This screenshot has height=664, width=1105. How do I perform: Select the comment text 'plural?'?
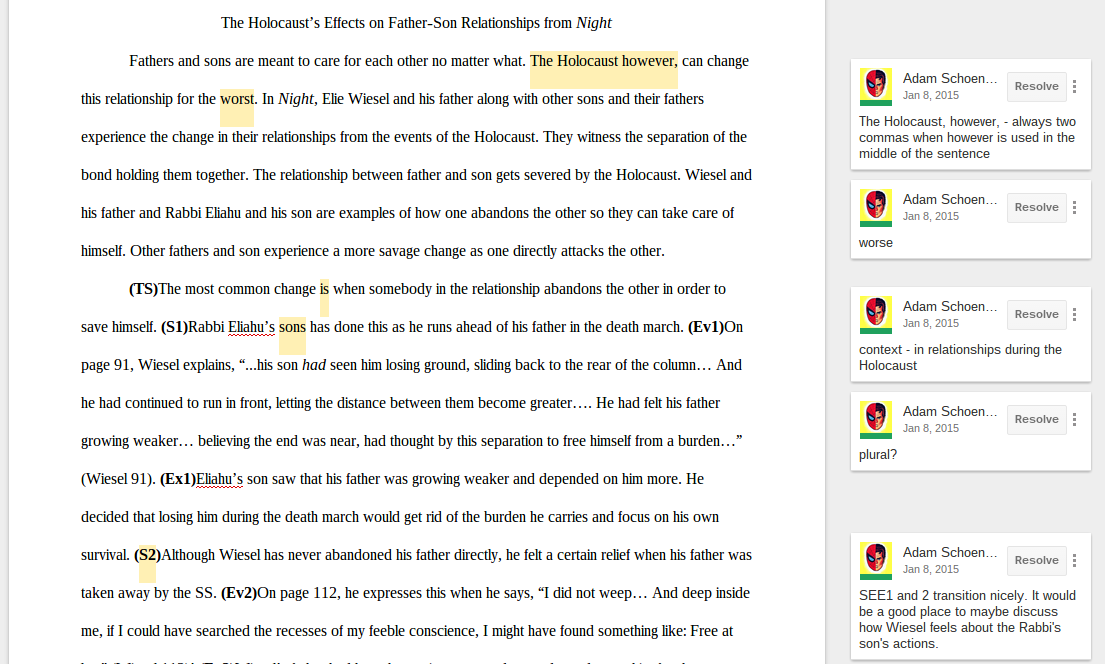[878, 455]
